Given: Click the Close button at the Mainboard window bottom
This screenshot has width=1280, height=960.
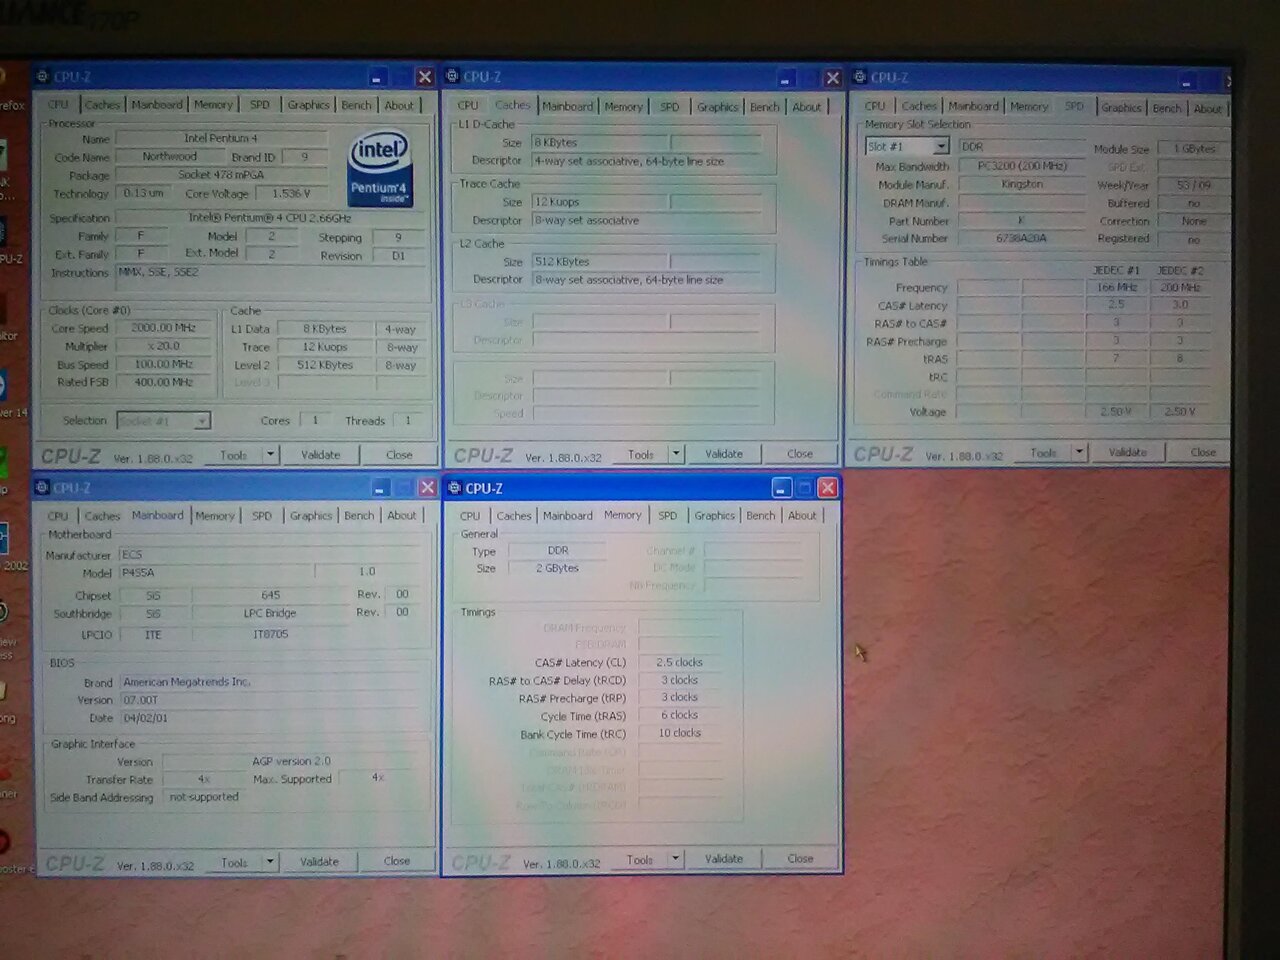Looking at the screenshot, I should [x=396, y=861].
